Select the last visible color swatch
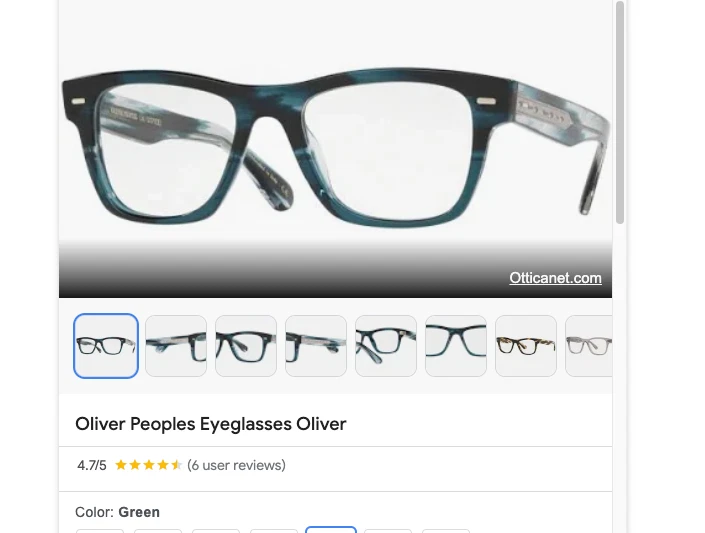705x533 pixels. [x=446, y=531]
